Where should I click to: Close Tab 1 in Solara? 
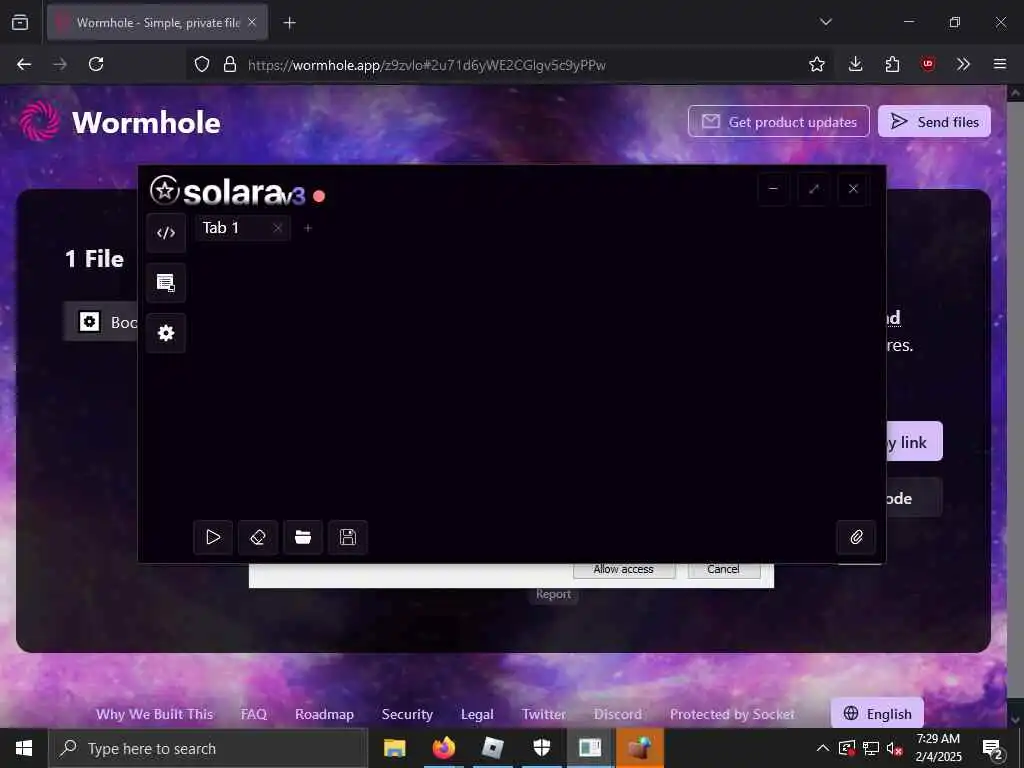278,228
